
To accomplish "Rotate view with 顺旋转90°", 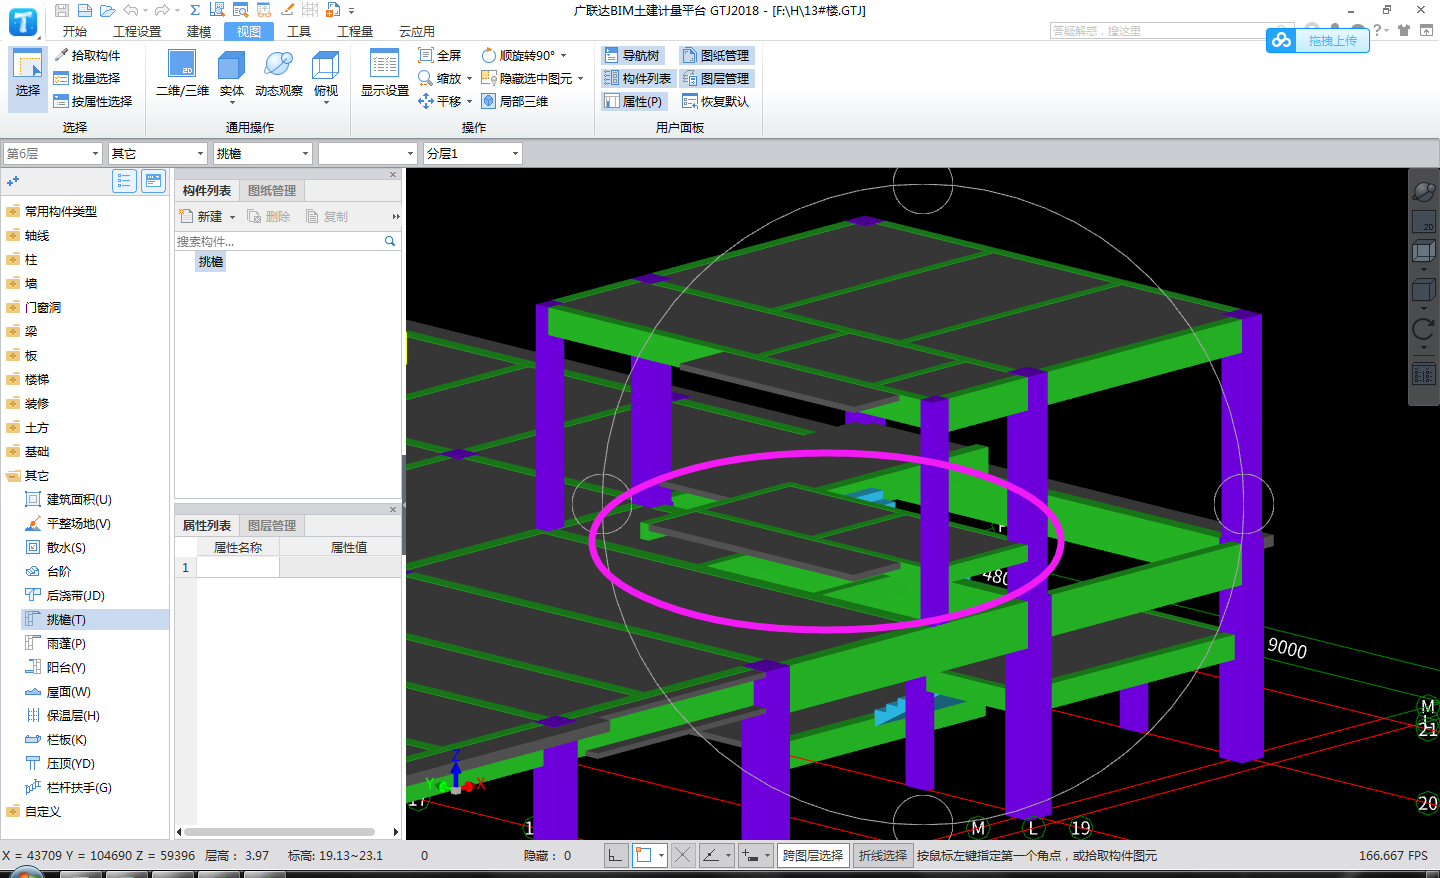I will click(518, 55).
